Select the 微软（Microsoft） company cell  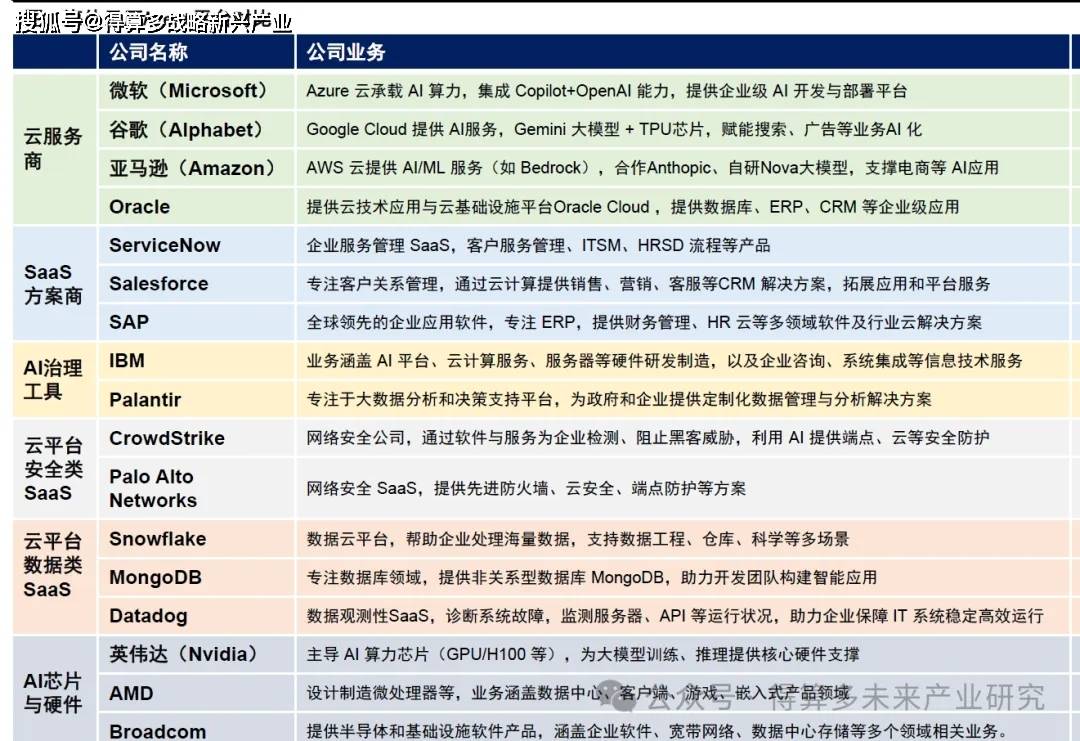189,91
